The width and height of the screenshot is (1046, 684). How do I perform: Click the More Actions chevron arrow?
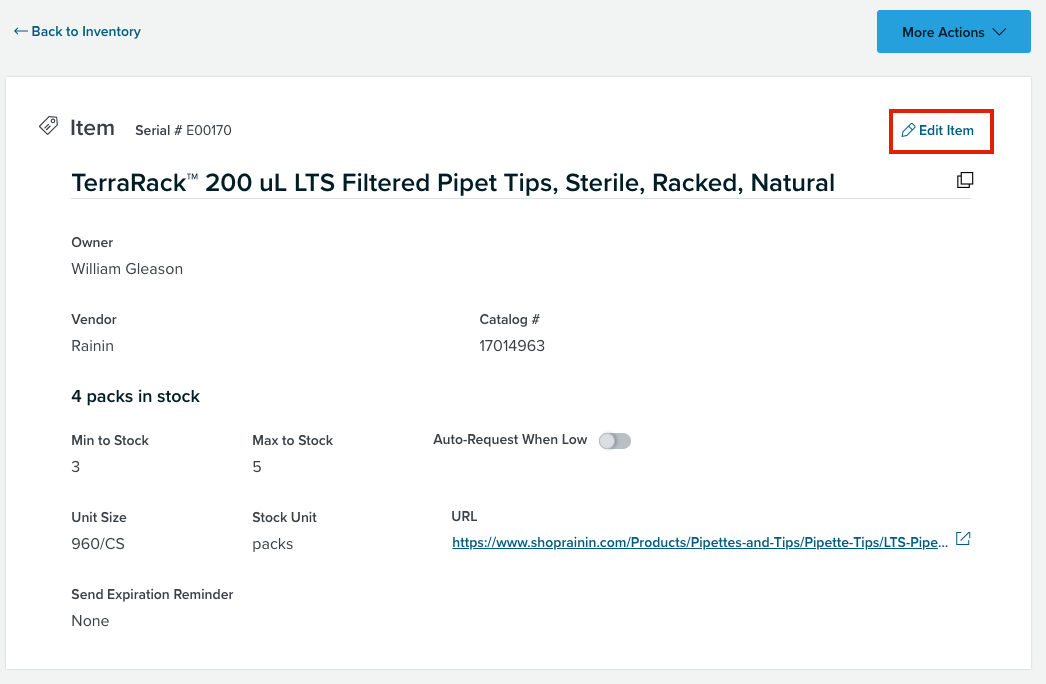pyautogui.click(x=999, y=32)
